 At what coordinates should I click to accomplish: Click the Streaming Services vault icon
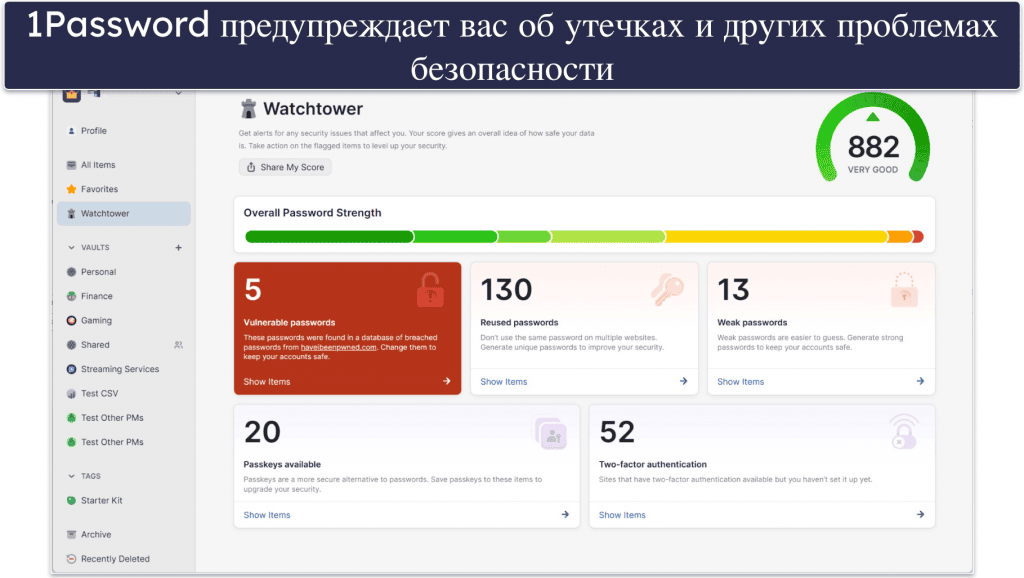71,369
